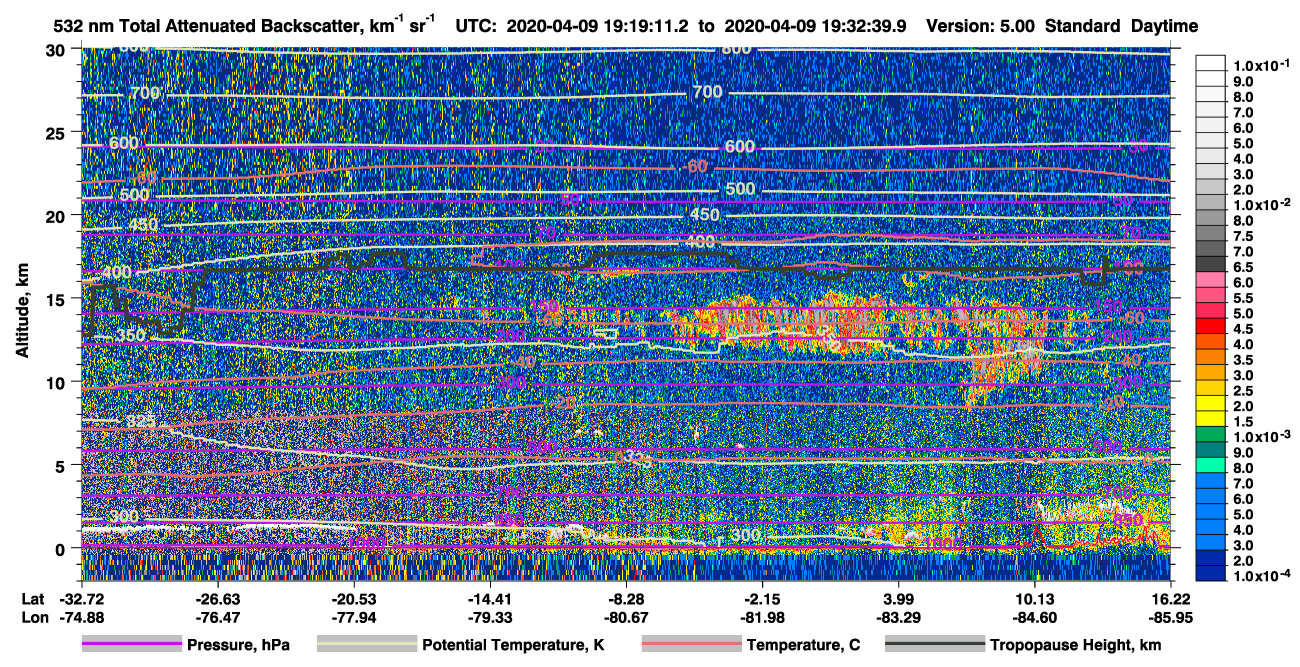
Task: Click the 'Potential Temperature, K' legend label
Action: tap(513, 646)
